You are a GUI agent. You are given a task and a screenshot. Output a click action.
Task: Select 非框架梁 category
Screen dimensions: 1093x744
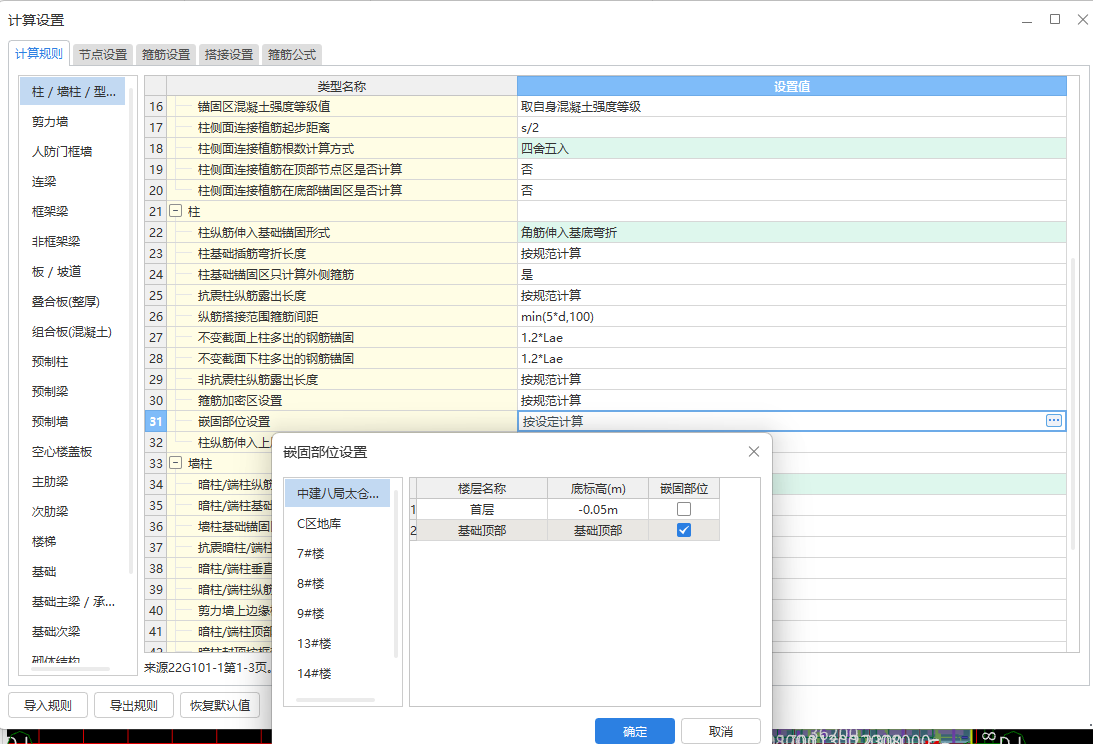pyautogui.click(x=72, y=241)
